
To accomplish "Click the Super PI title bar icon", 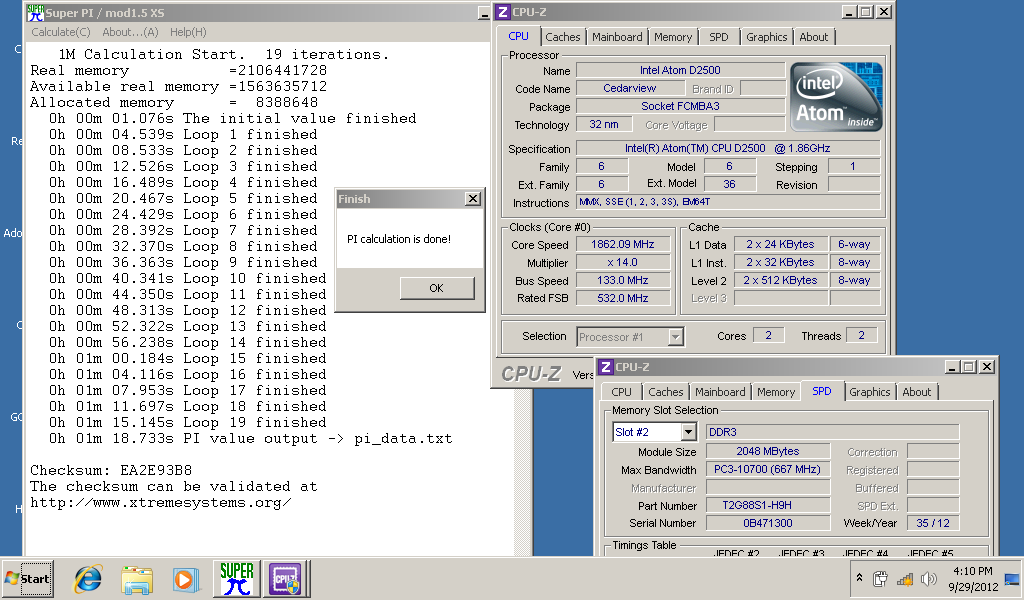I will pyautogui.click(x=35, y=12).
